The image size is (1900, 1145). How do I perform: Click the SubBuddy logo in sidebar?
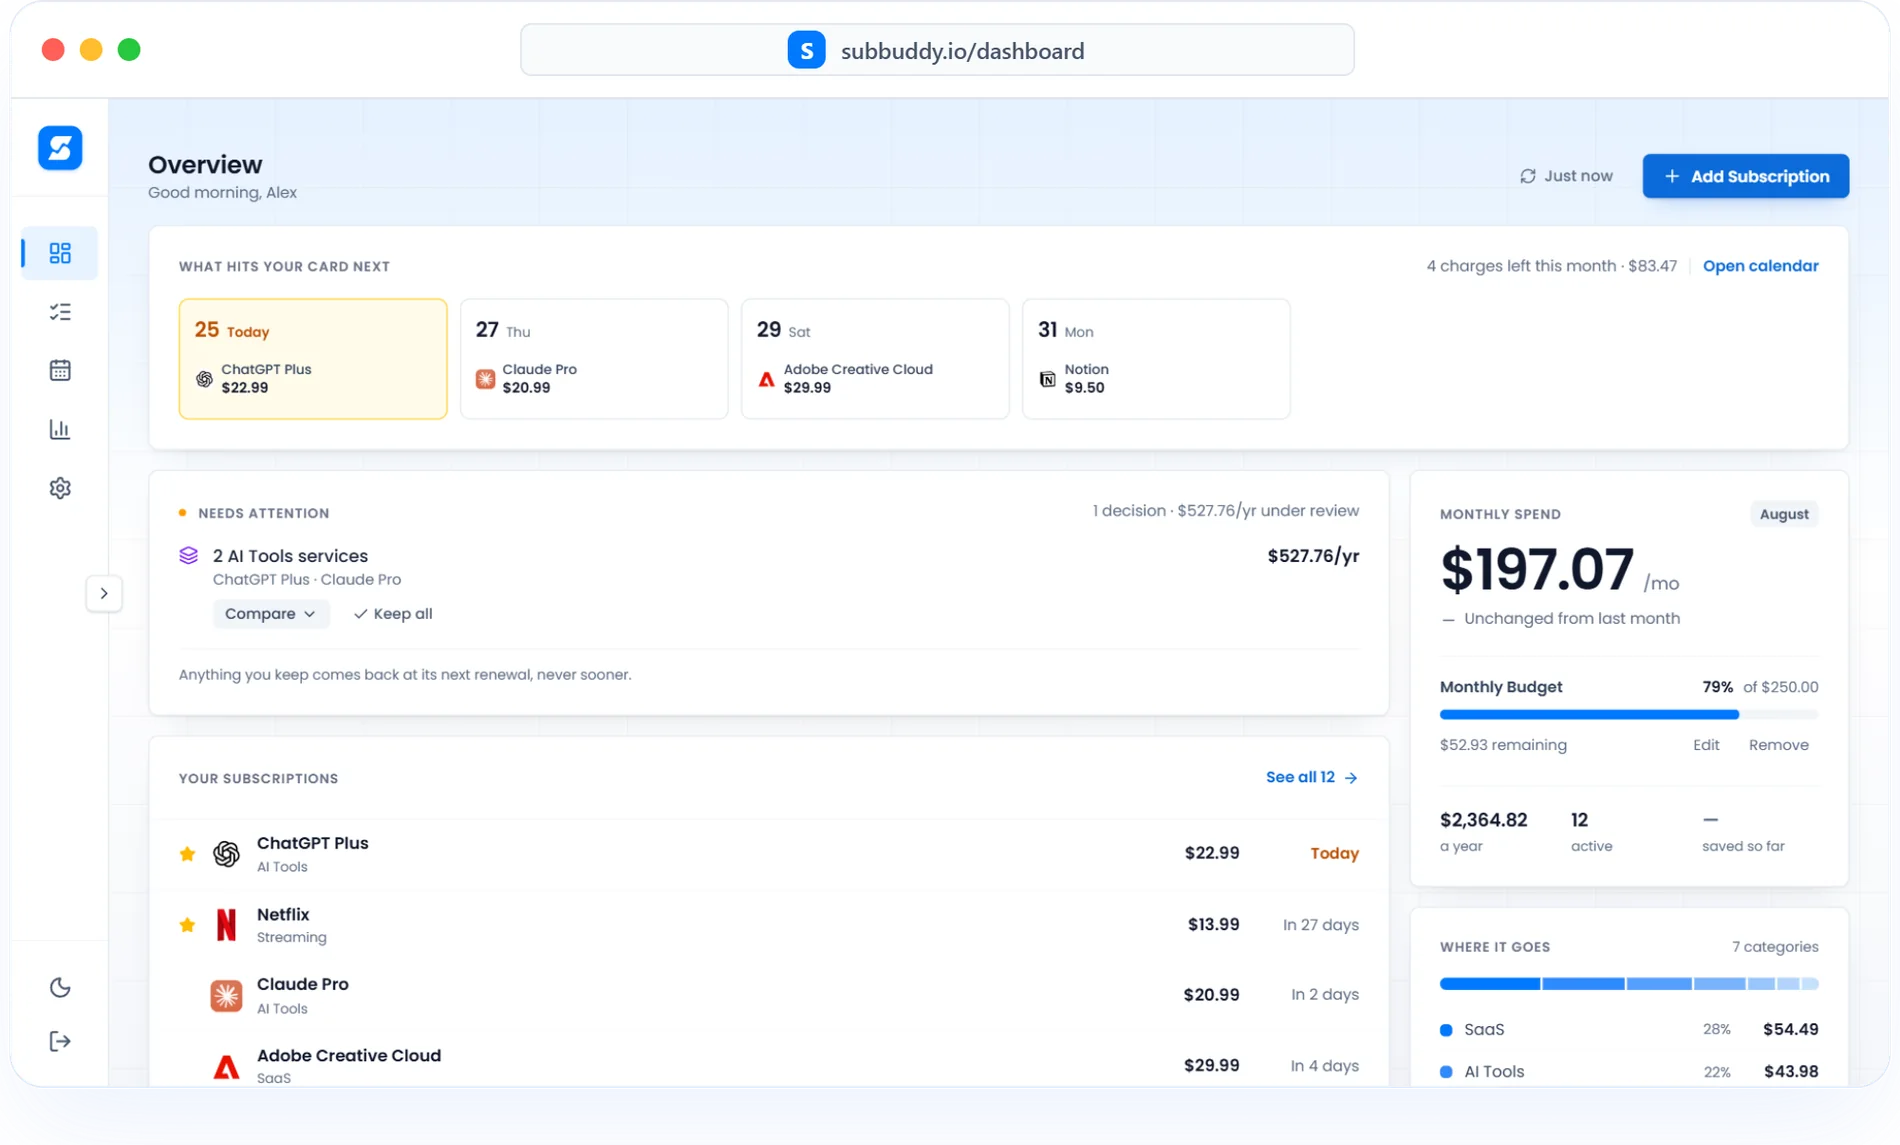[60, 148]
